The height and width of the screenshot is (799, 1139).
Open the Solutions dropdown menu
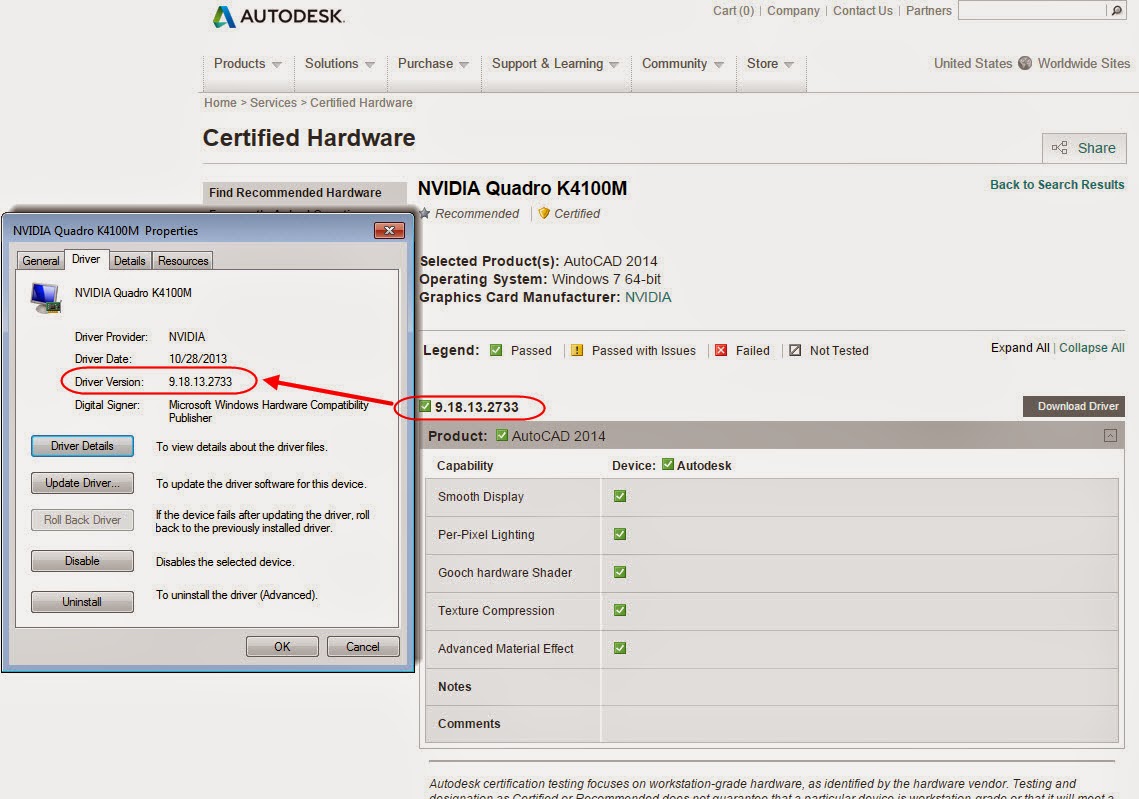click(x=340, y=64)
